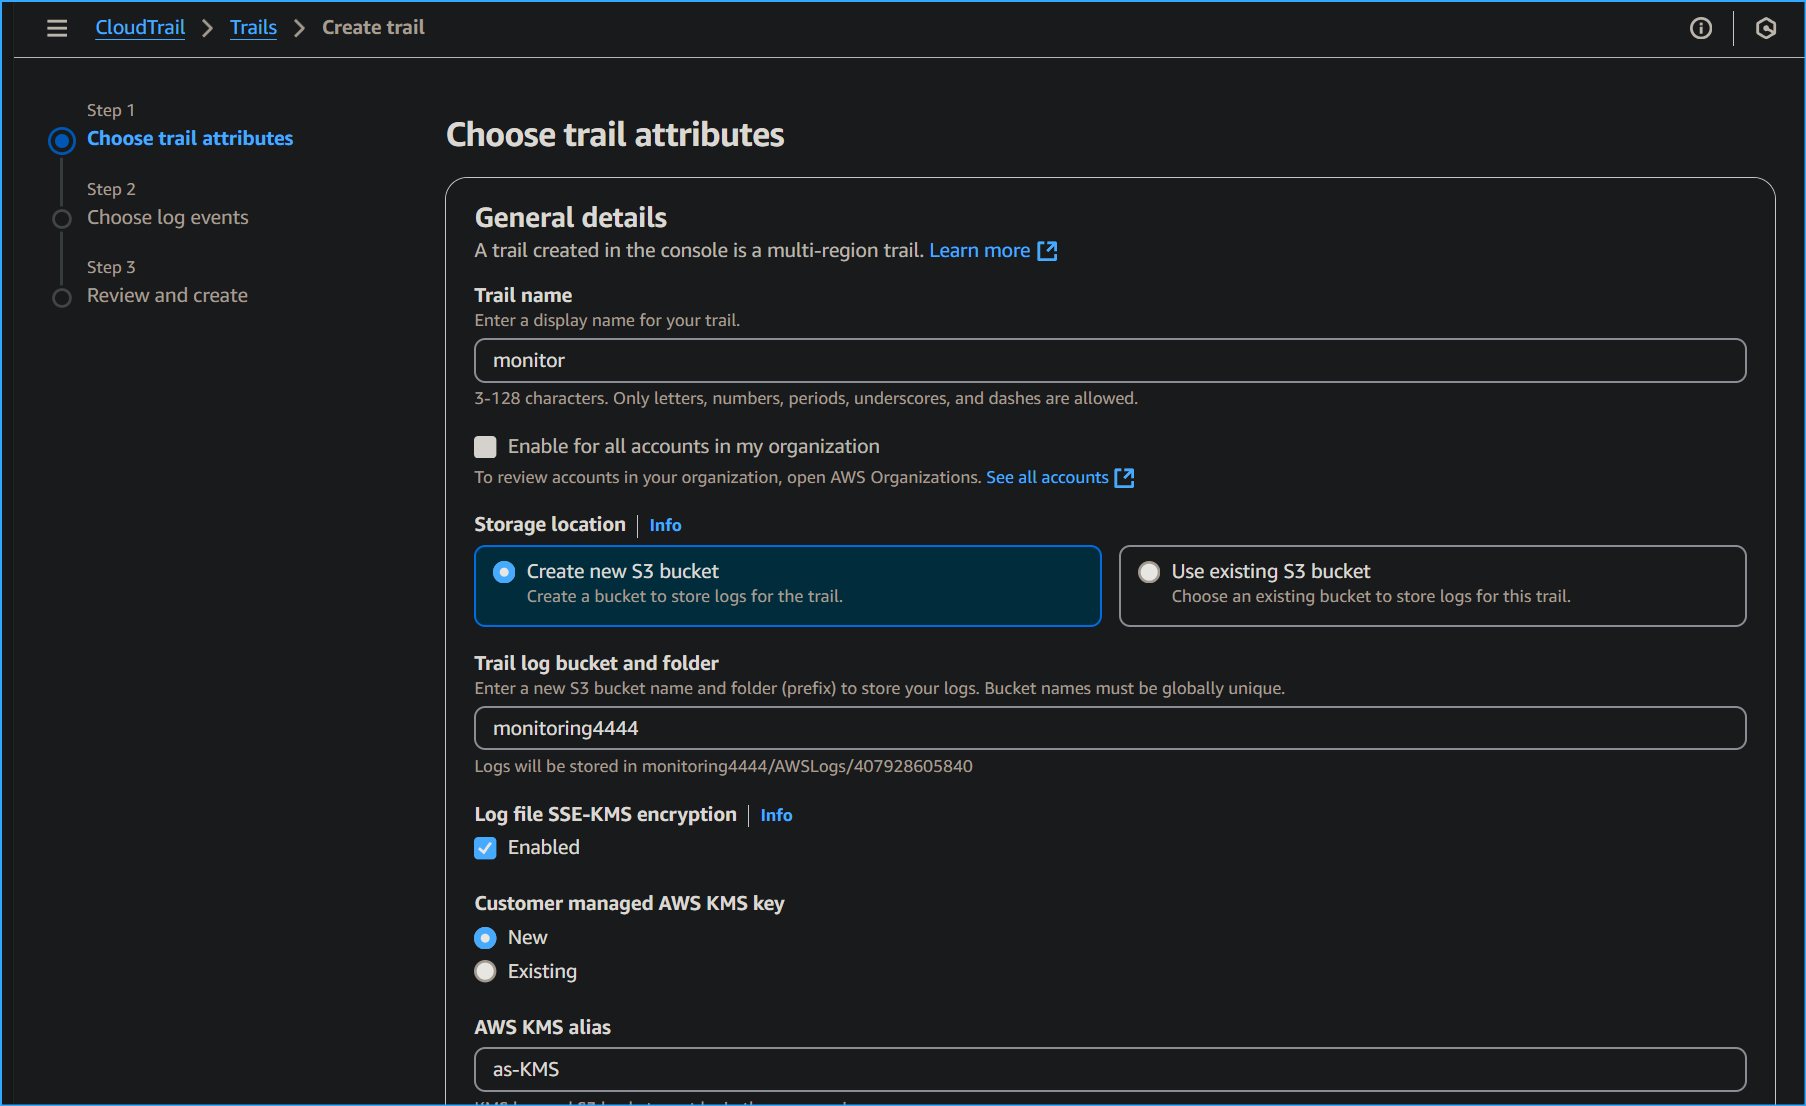Screen dimensions: 1806x1106
Task: Click the Info link beside Storage location
Action: 664,525
